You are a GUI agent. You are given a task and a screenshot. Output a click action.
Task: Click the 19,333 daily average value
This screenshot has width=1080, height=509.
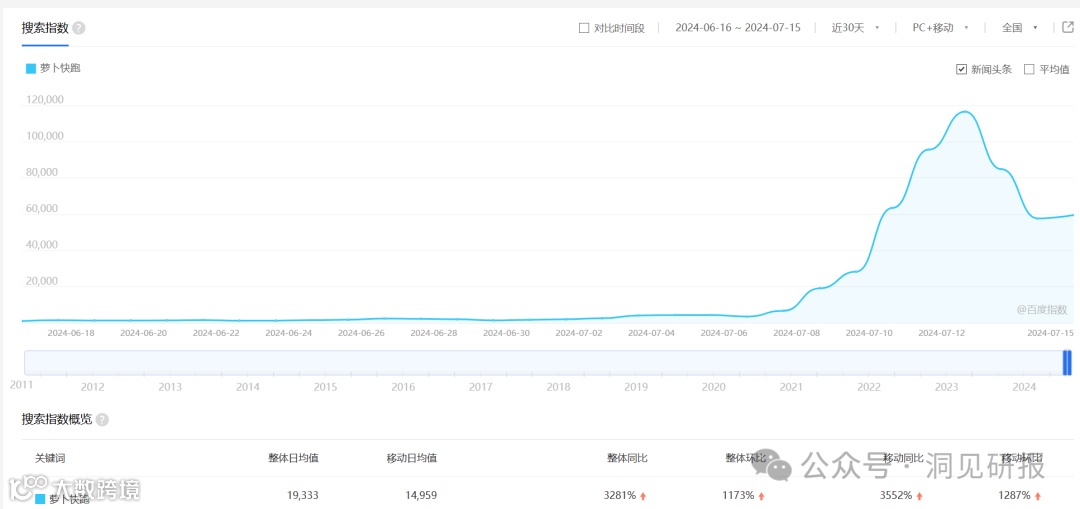[303, 495]
